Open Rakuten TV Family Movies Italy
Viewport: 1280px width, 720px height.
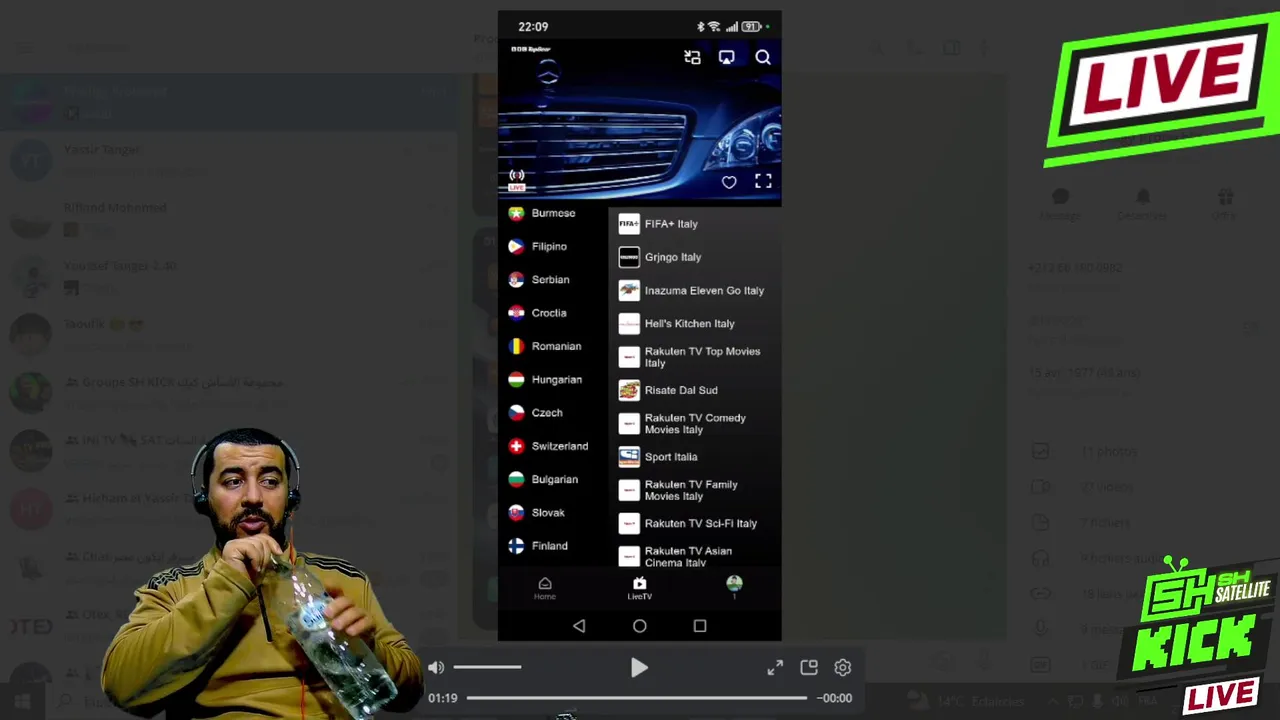coord(694,490)
